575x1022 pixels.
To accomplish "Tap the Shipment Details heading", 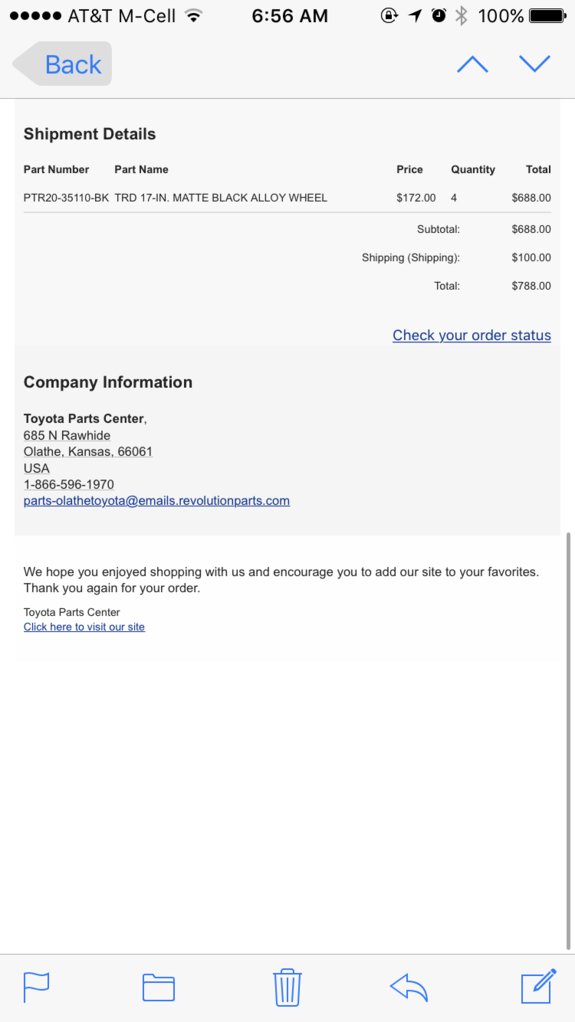I will [89, 134].
